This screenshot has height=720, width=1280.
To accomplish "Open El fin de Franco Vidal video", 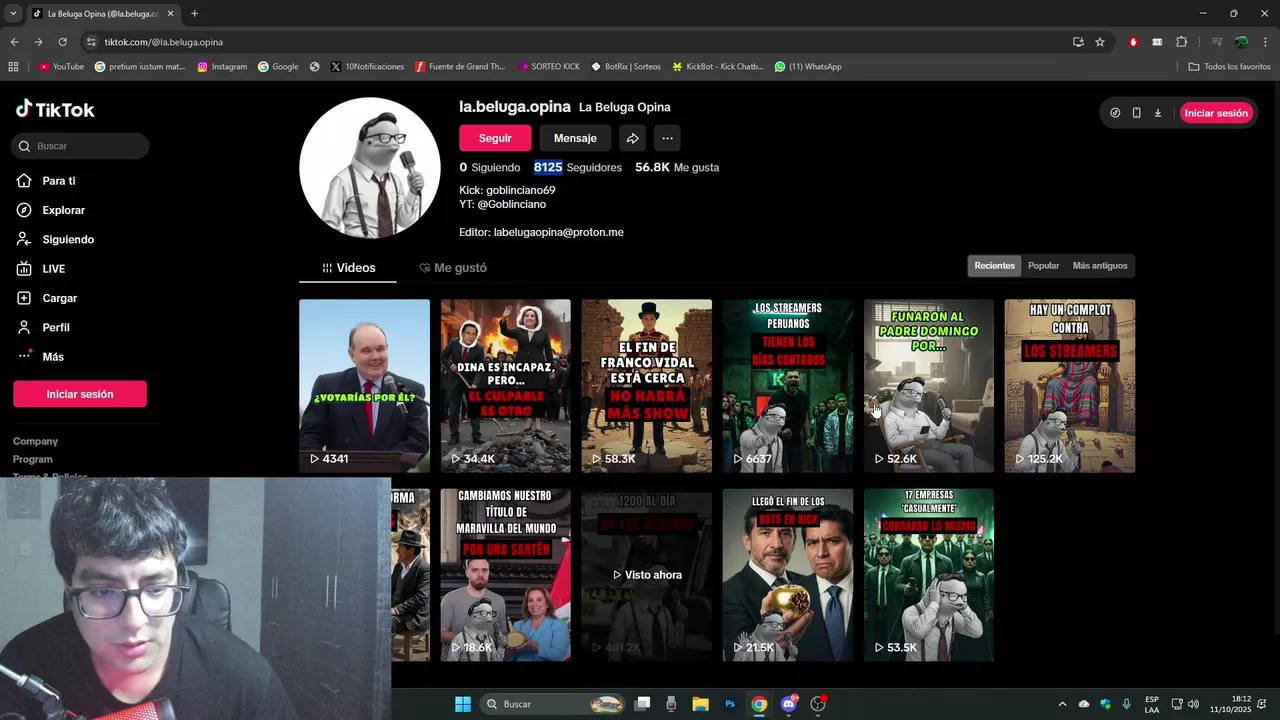I will (647, 386).
